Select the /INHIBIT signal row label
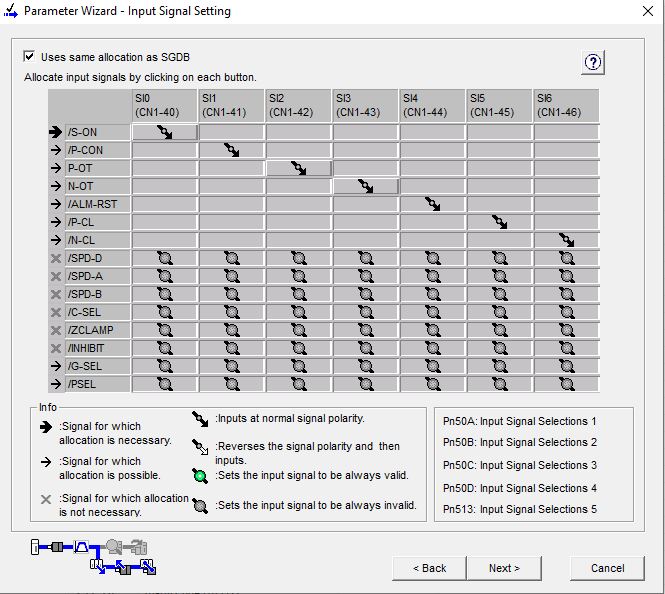The width and height of the screenshot is (665, 594). pos(98,348)
